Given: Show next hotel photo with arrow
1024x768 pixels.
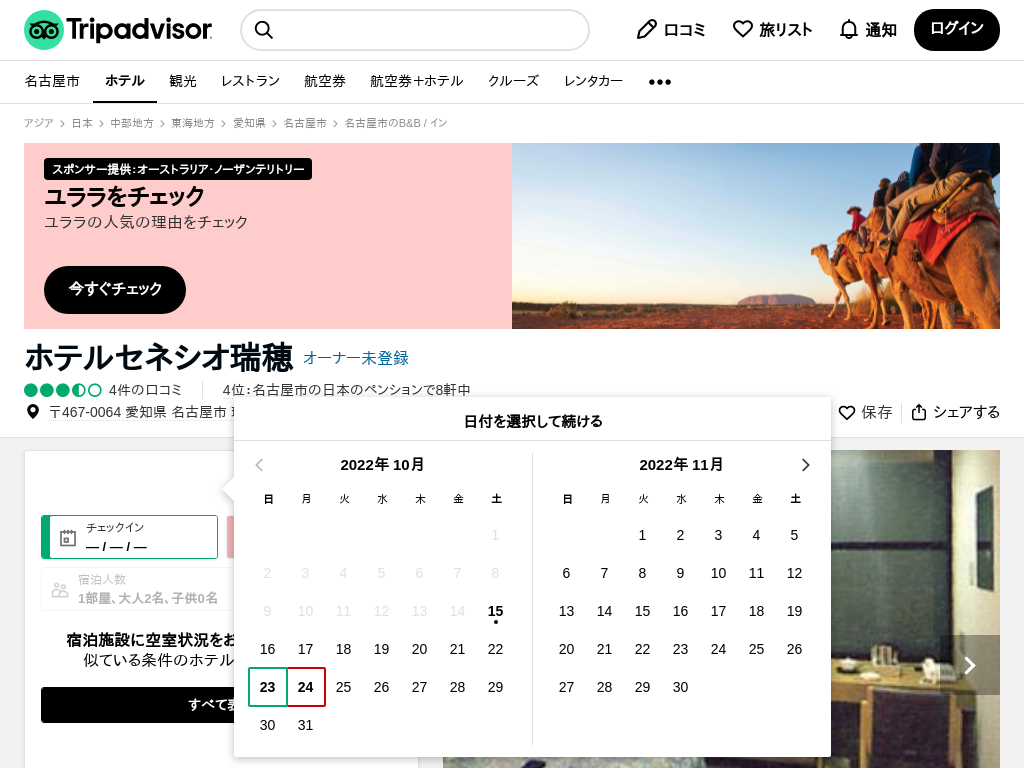Looking at the screenshot, I should point(969,665).
